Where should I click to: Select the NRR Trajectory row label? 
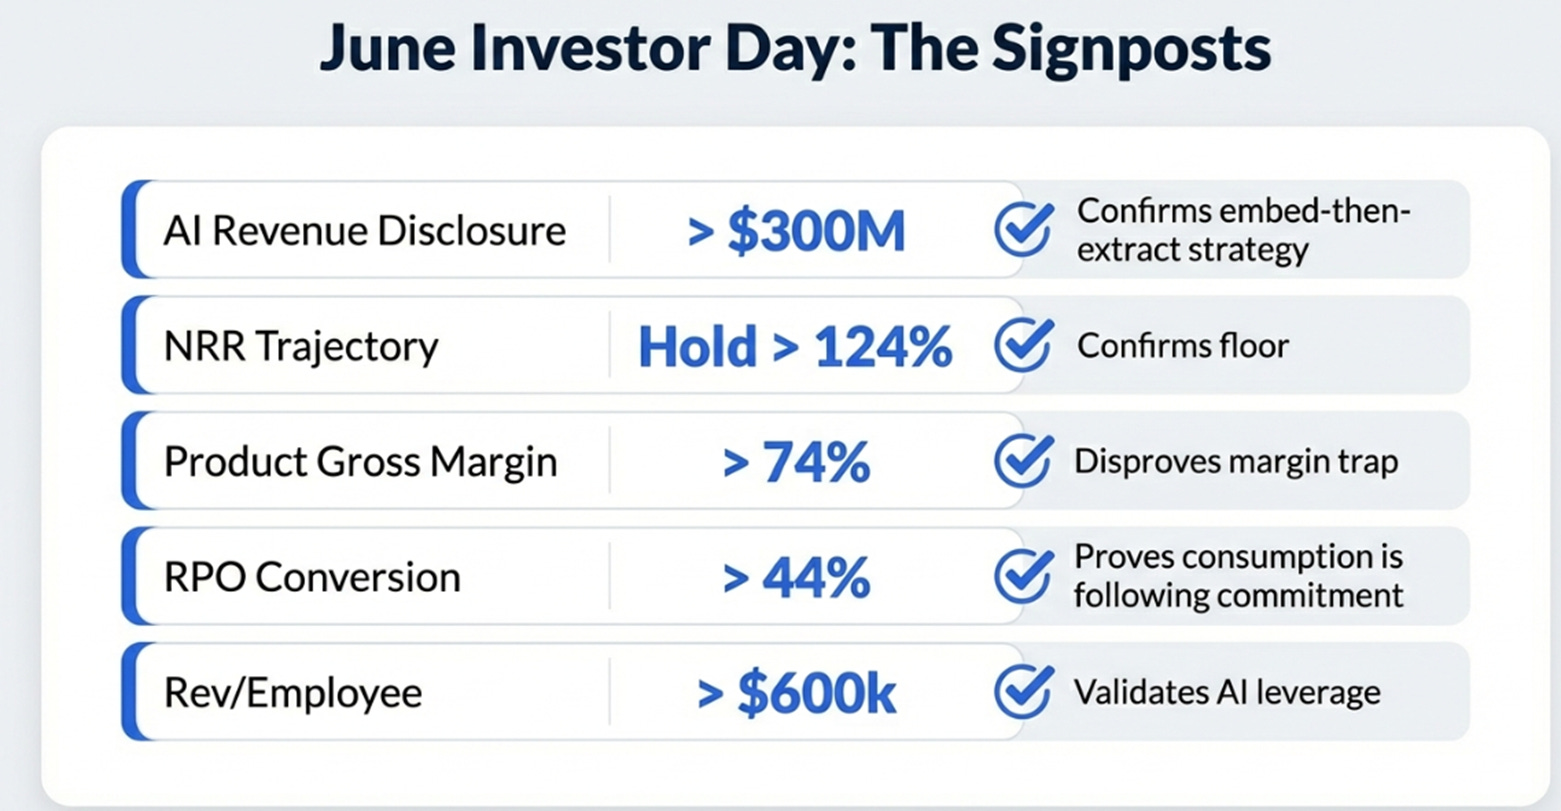click(301, 347)
